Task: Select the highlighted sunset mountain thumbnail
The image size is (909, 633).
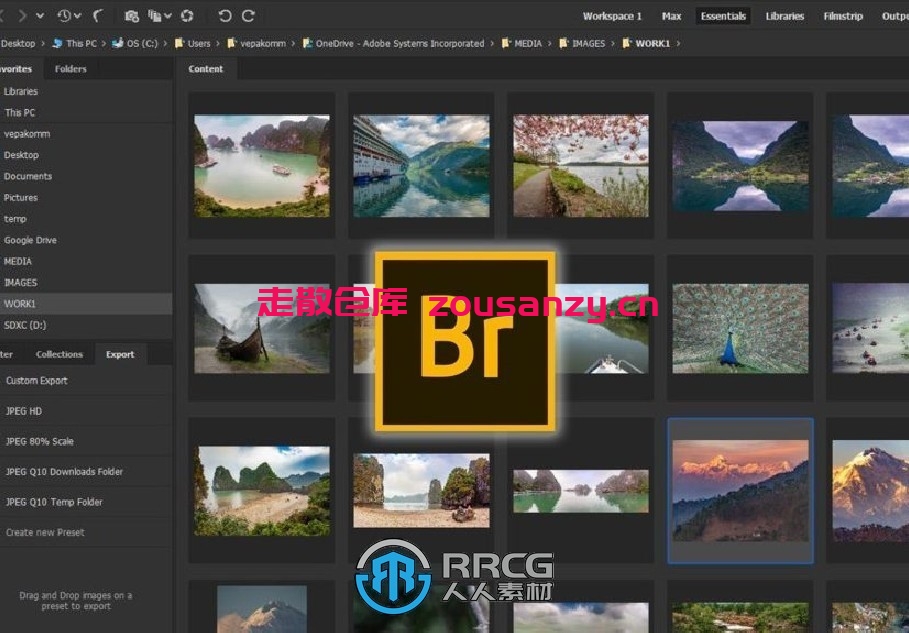Action: [x=740, y=490]
